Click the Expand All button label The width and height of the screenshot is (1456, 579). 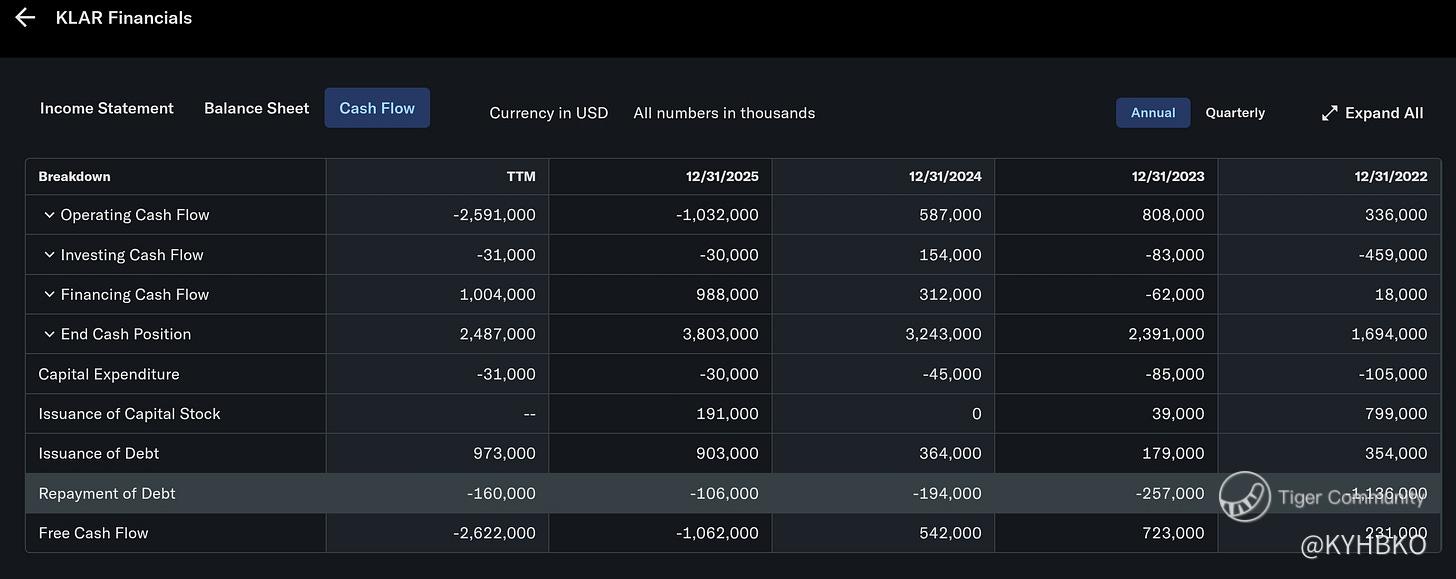pos(1384,113)
